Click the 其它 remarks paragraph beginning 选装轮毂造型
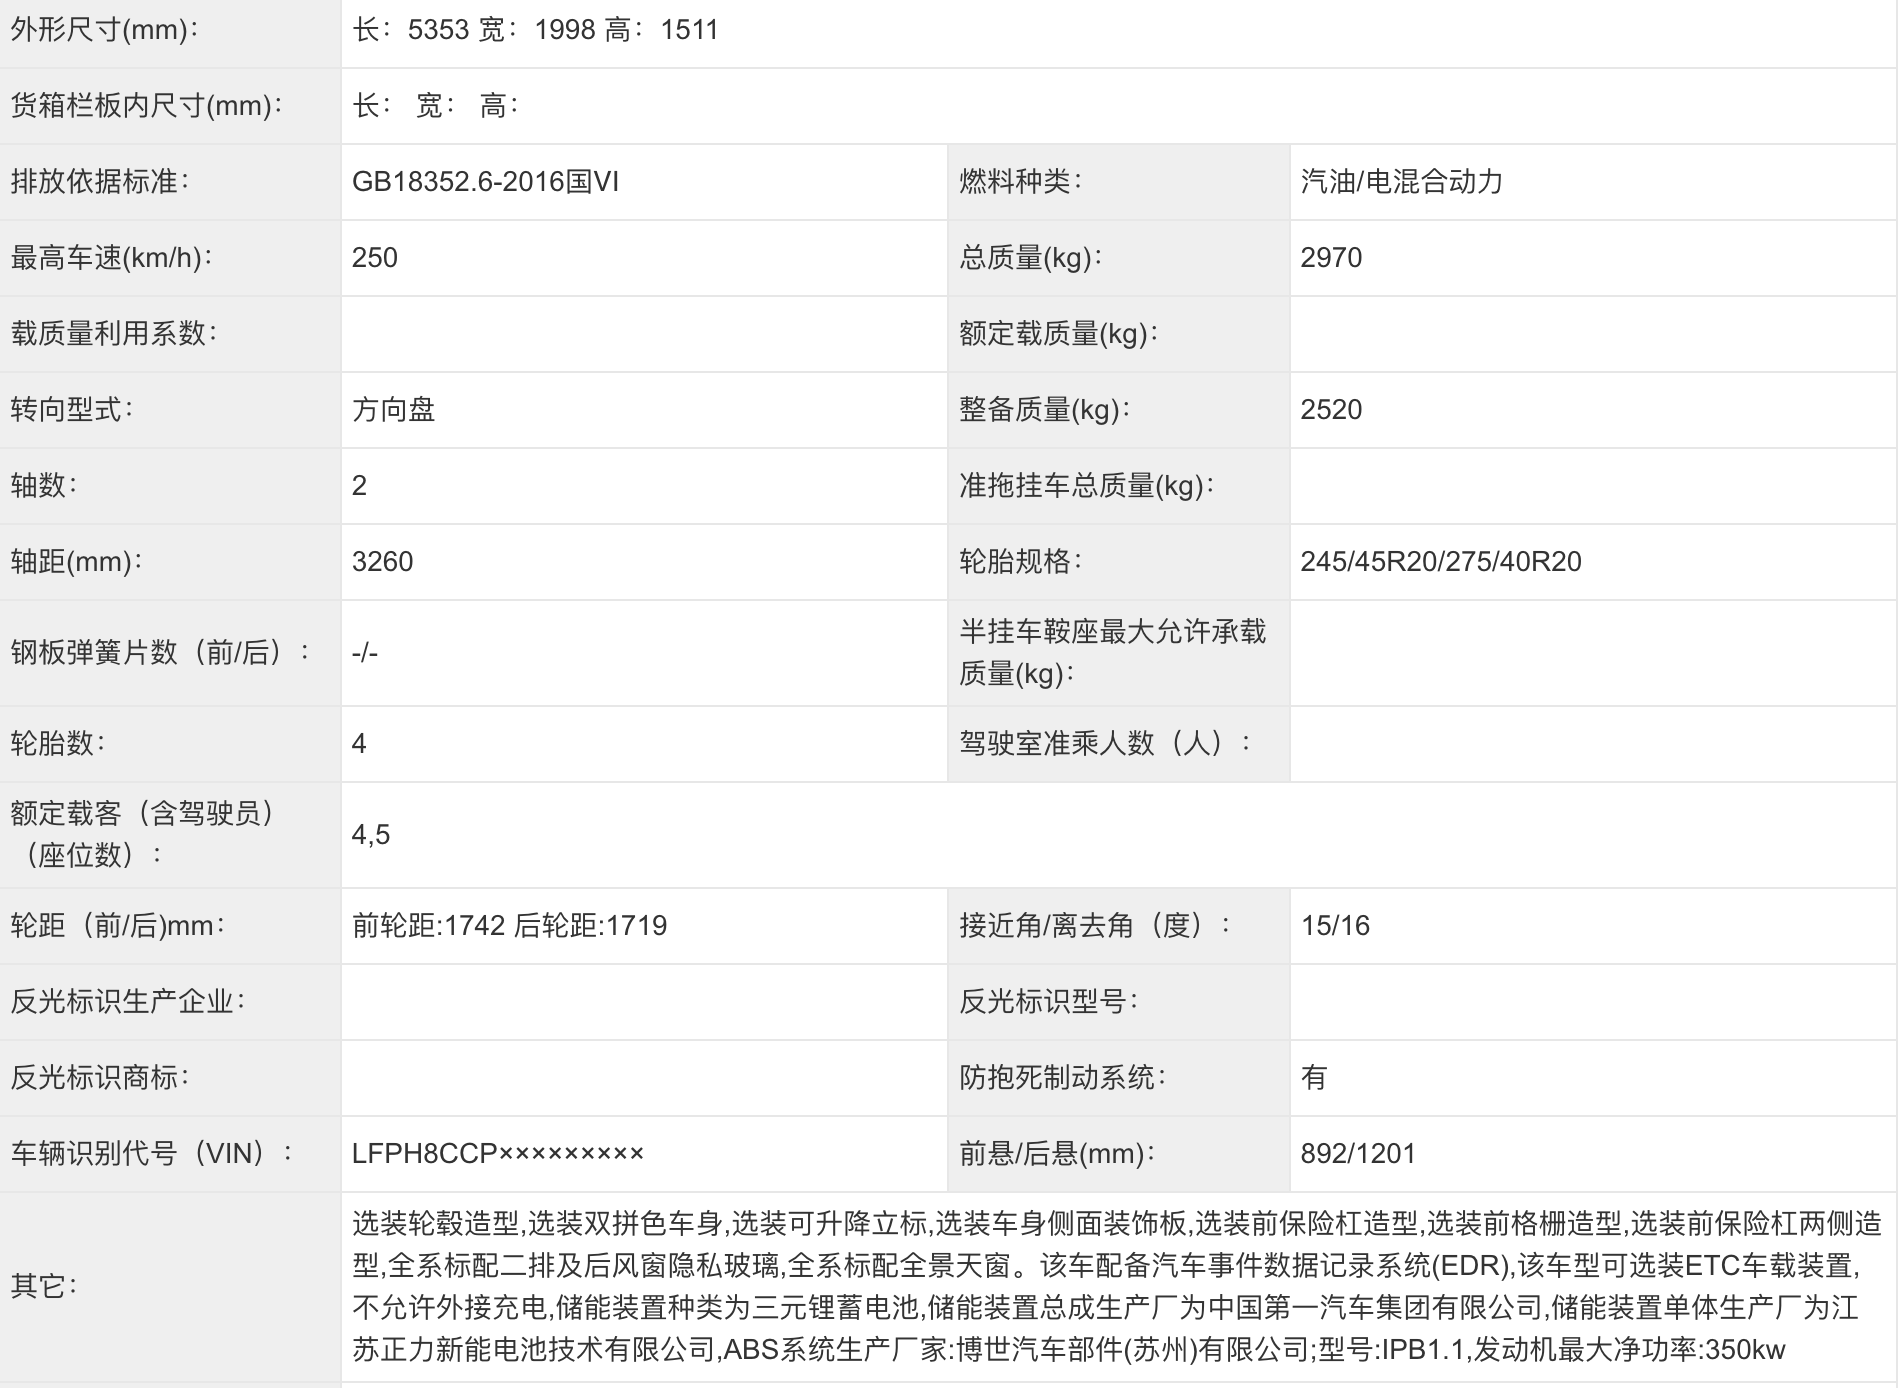The image size is (1904, 1388). click(x=1117, y=1286)
